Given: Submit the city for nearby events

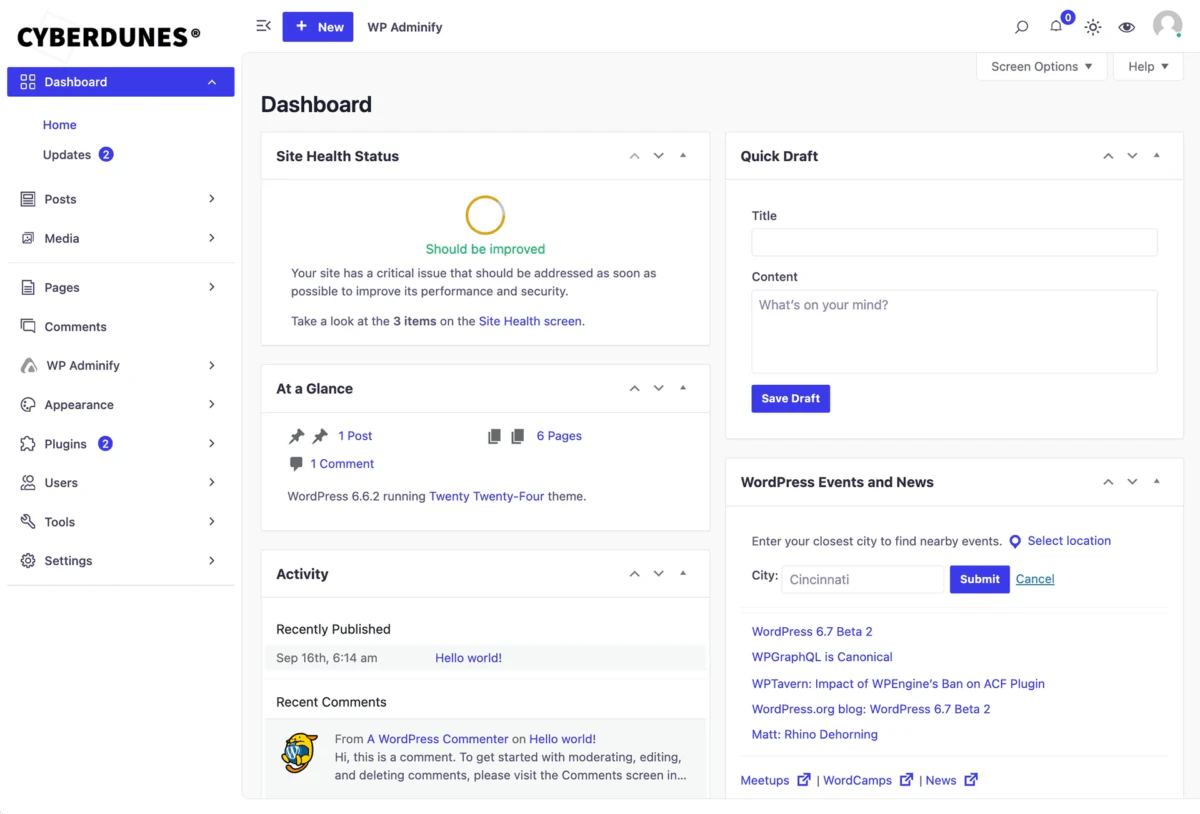Looking at the screenshot, I should click(980, 579).
